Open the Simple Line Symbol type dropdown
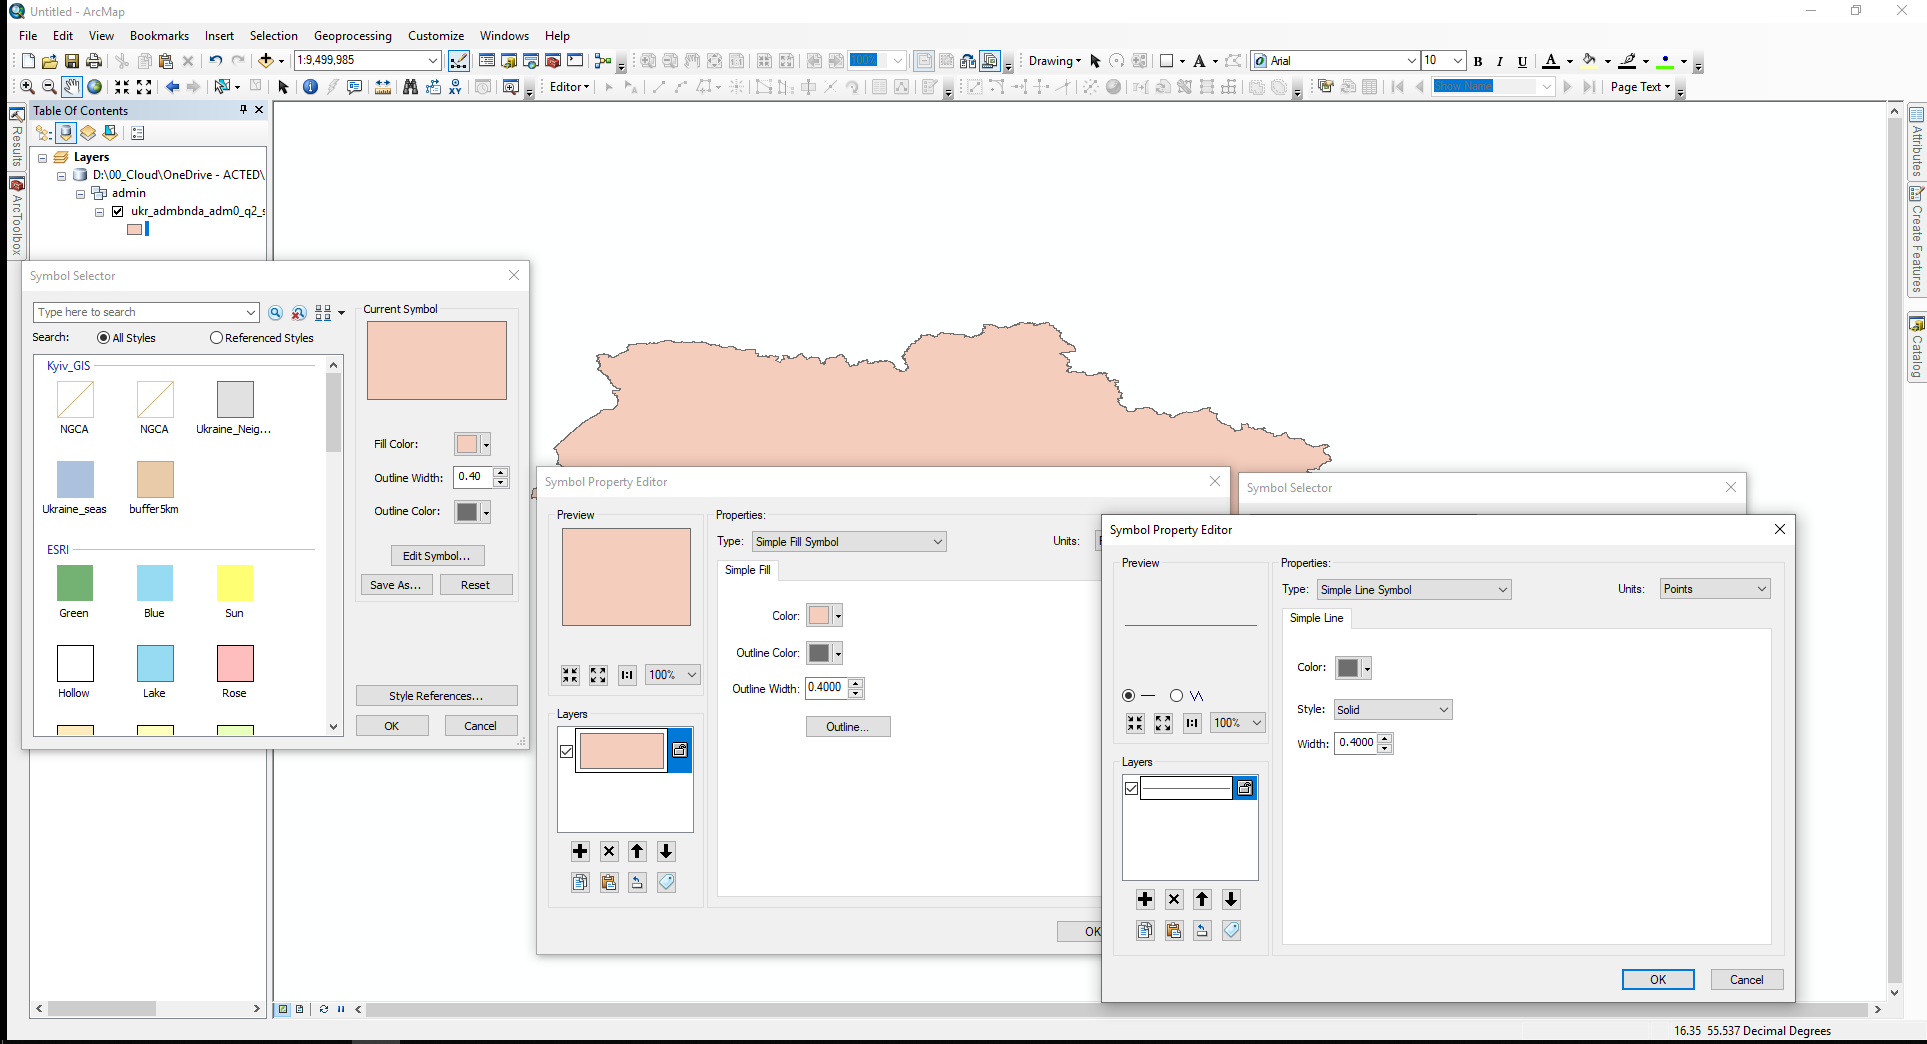Screen dimensions: 1927x1044 (x=1413, y=590)
